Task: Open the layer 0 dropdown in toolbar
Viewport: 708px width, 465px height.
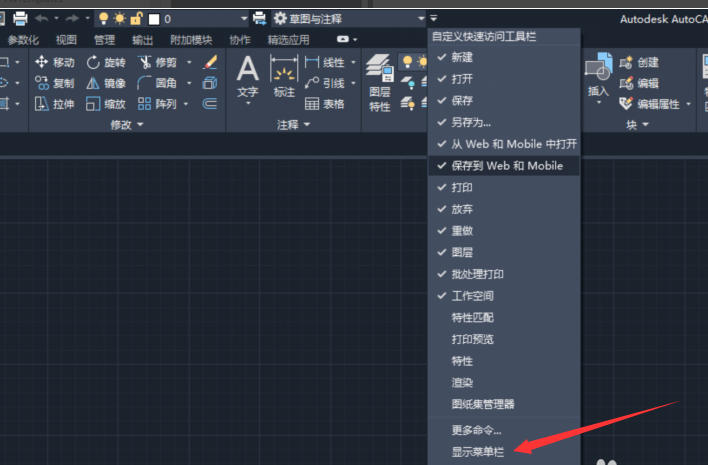Action: (244, 19)
